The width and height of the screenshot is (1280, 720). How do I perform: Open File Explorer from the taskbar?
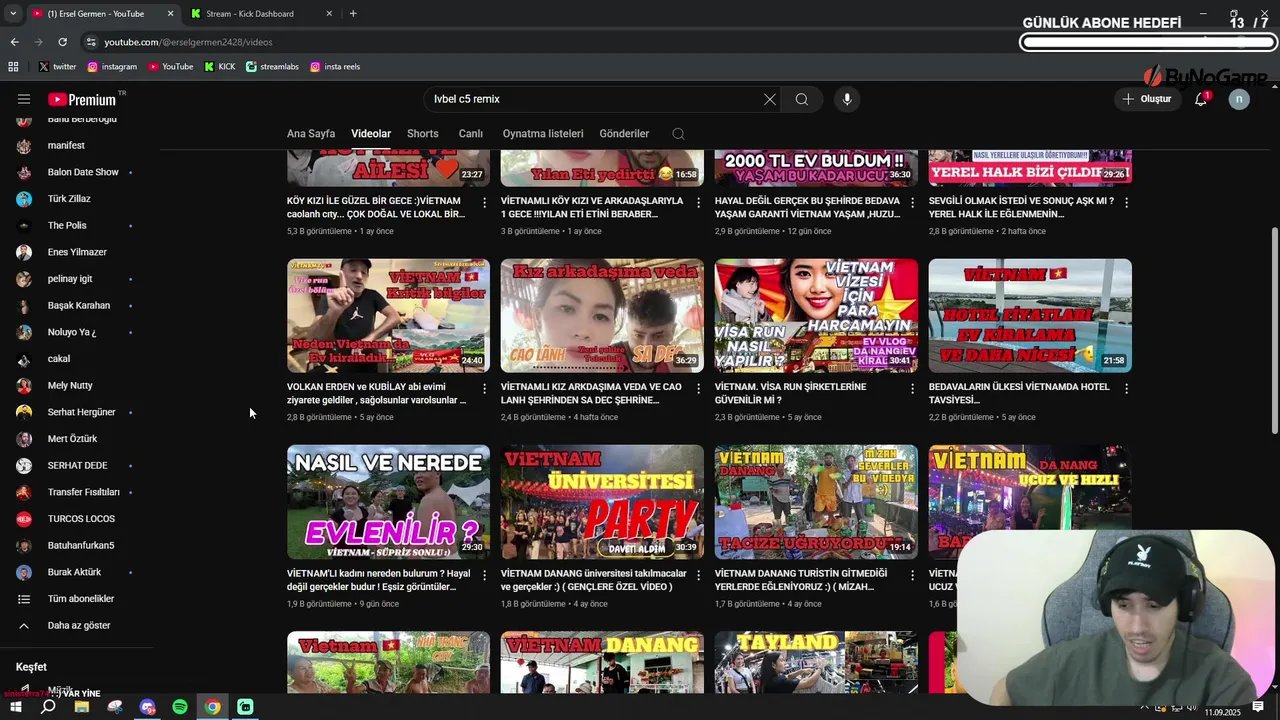point(82,707)
